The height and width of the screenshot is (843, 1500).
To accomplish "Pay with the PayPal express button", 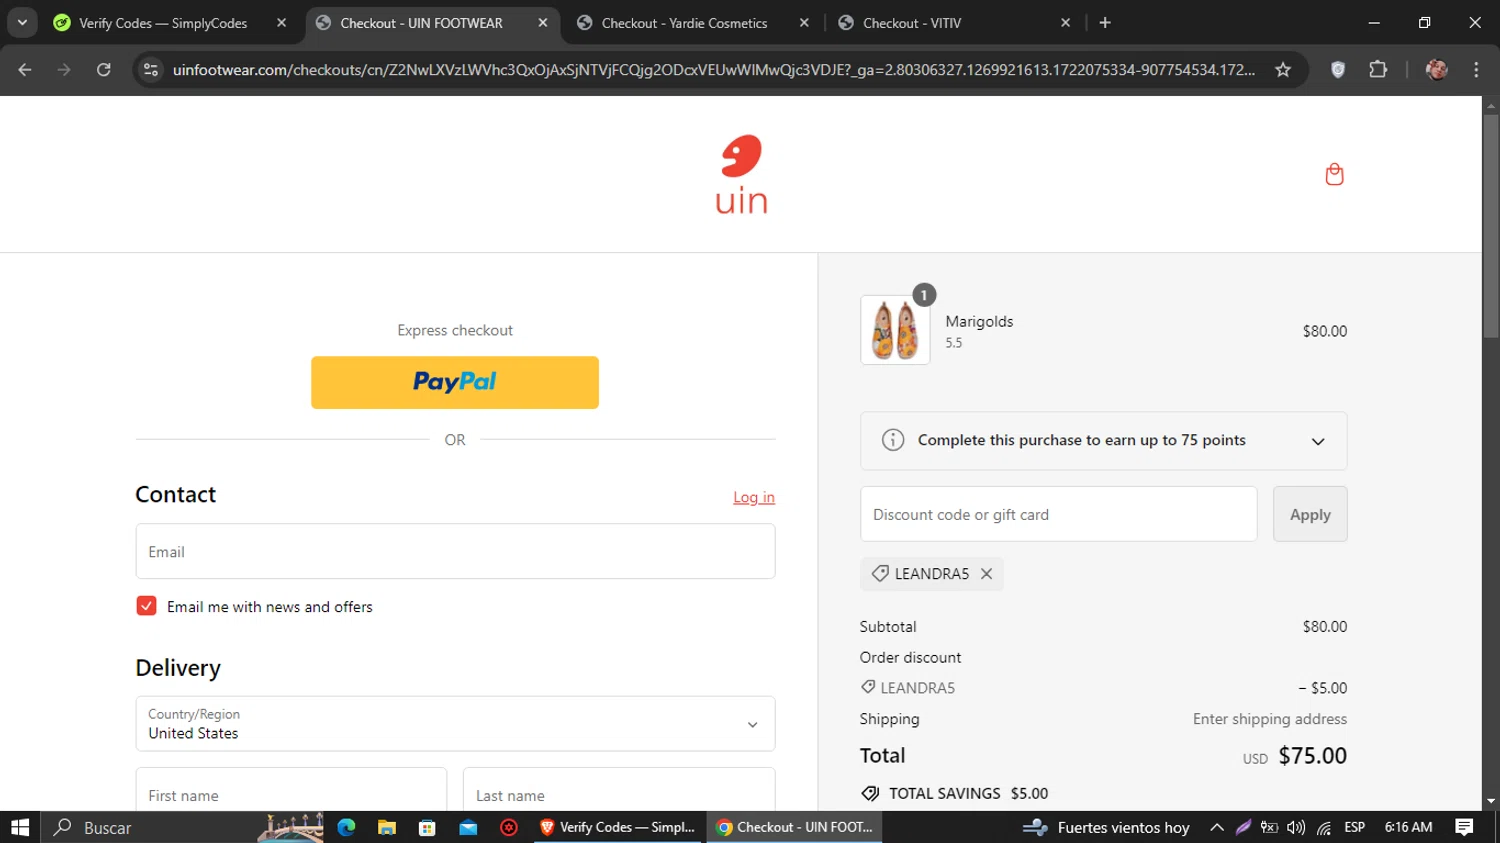I will [455, 382].
